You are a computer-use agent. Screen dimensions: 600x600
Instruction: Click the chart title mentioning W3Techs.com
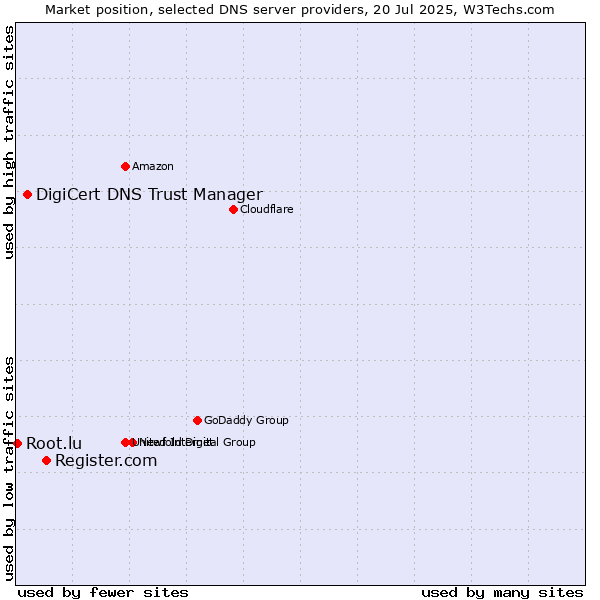point(300,10)
